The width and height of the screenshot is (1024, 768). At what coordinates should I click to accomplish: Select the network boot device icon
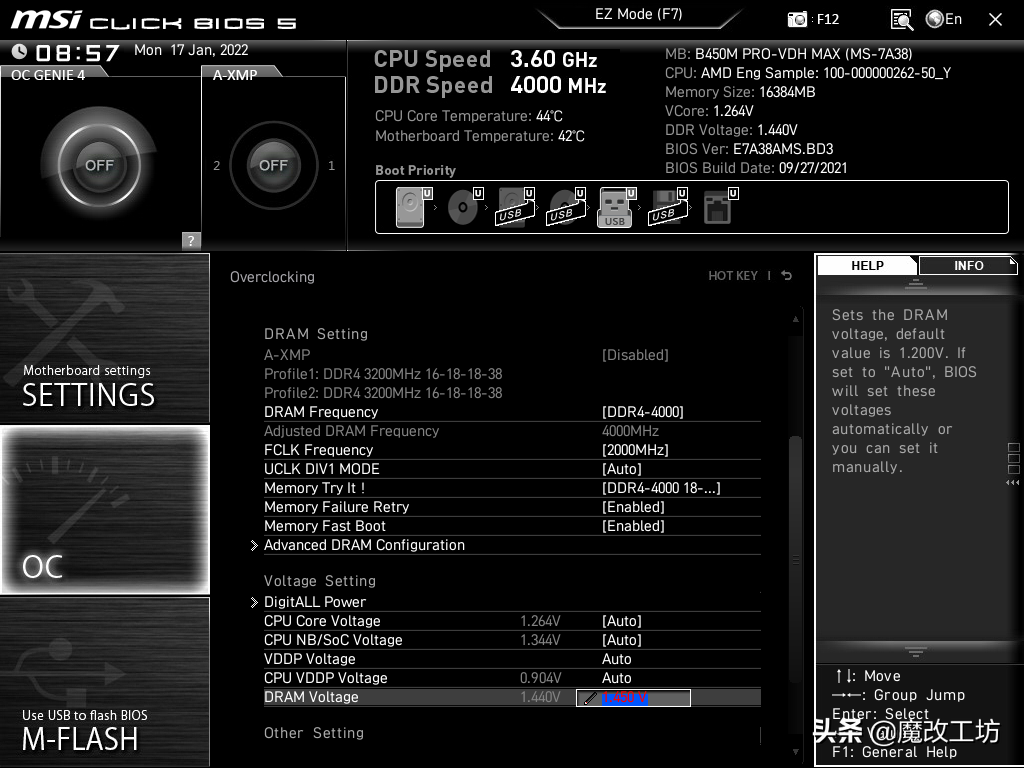click(x=721, y=207)
